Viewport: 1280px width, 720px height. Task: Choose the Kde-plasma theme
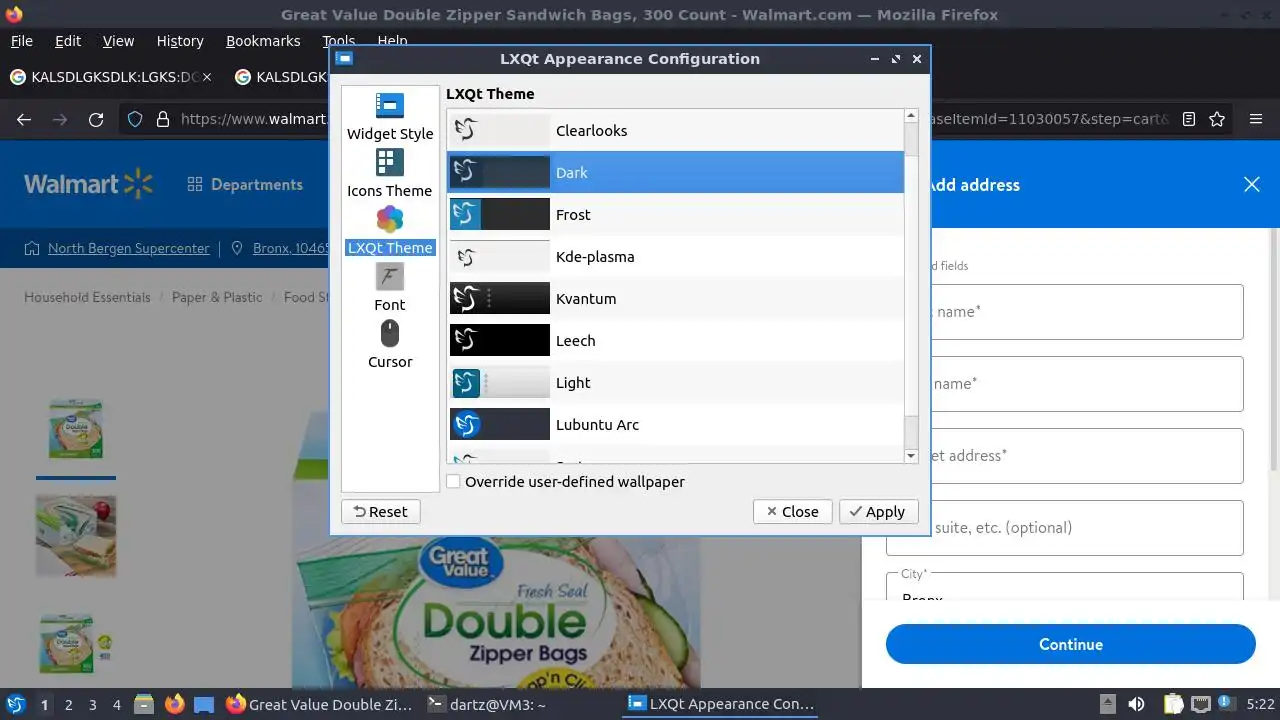pos(675,257)
